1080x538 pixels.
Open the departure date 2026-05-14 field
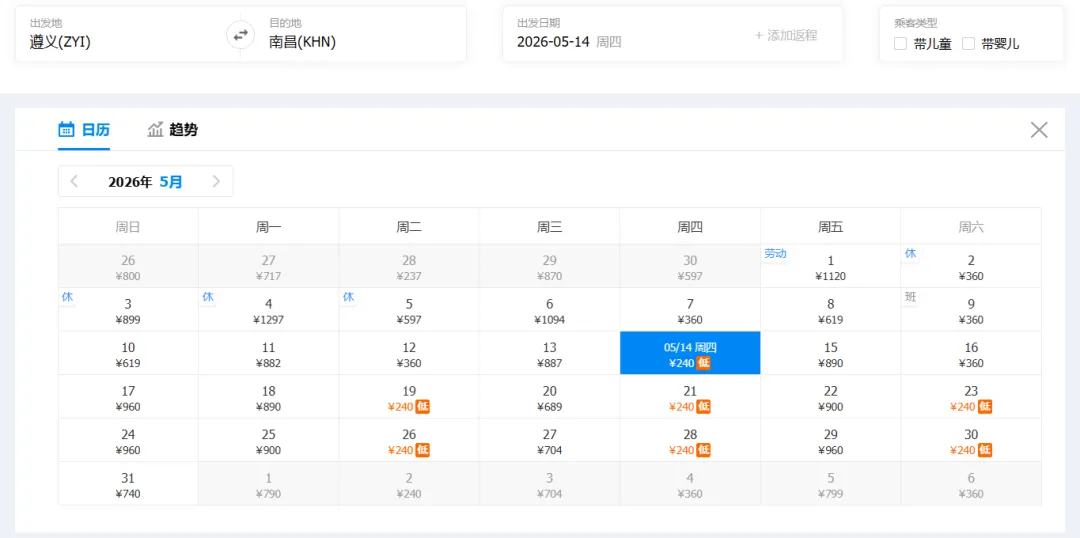pyautogui.click(x=569, y=42)
